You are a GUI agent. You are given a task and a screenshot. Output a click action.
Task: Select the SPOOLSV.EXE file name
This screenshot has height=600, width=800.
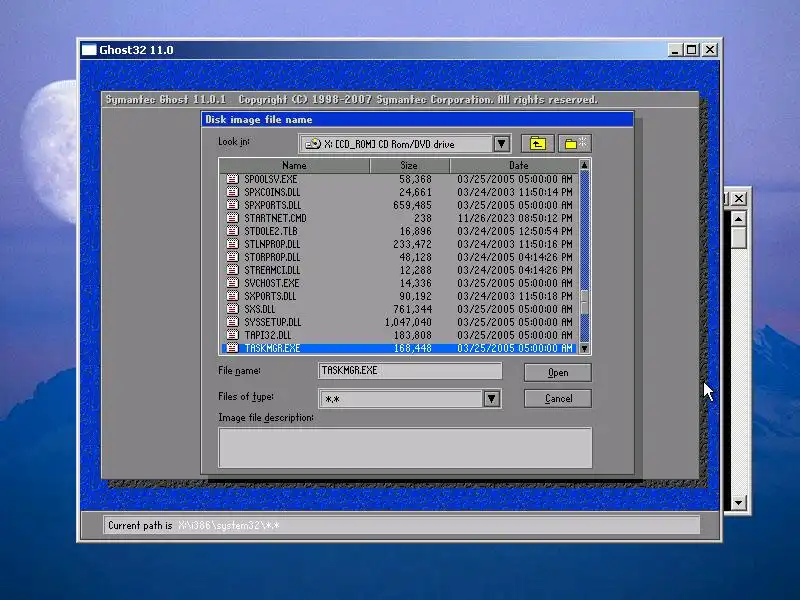(x=270, y=179)
